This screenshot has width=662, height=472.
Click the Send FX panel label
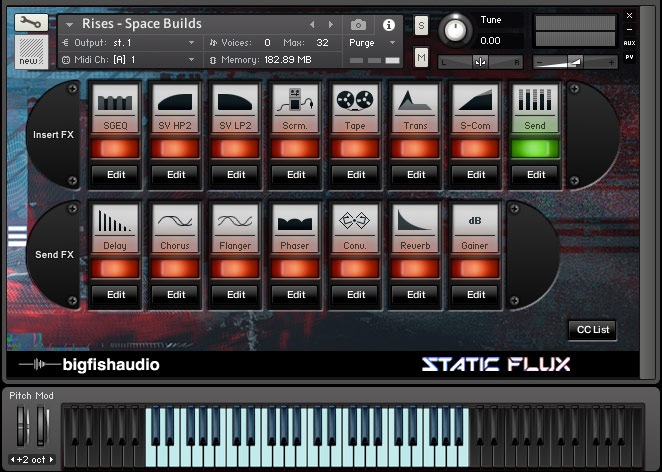[54, 255]
